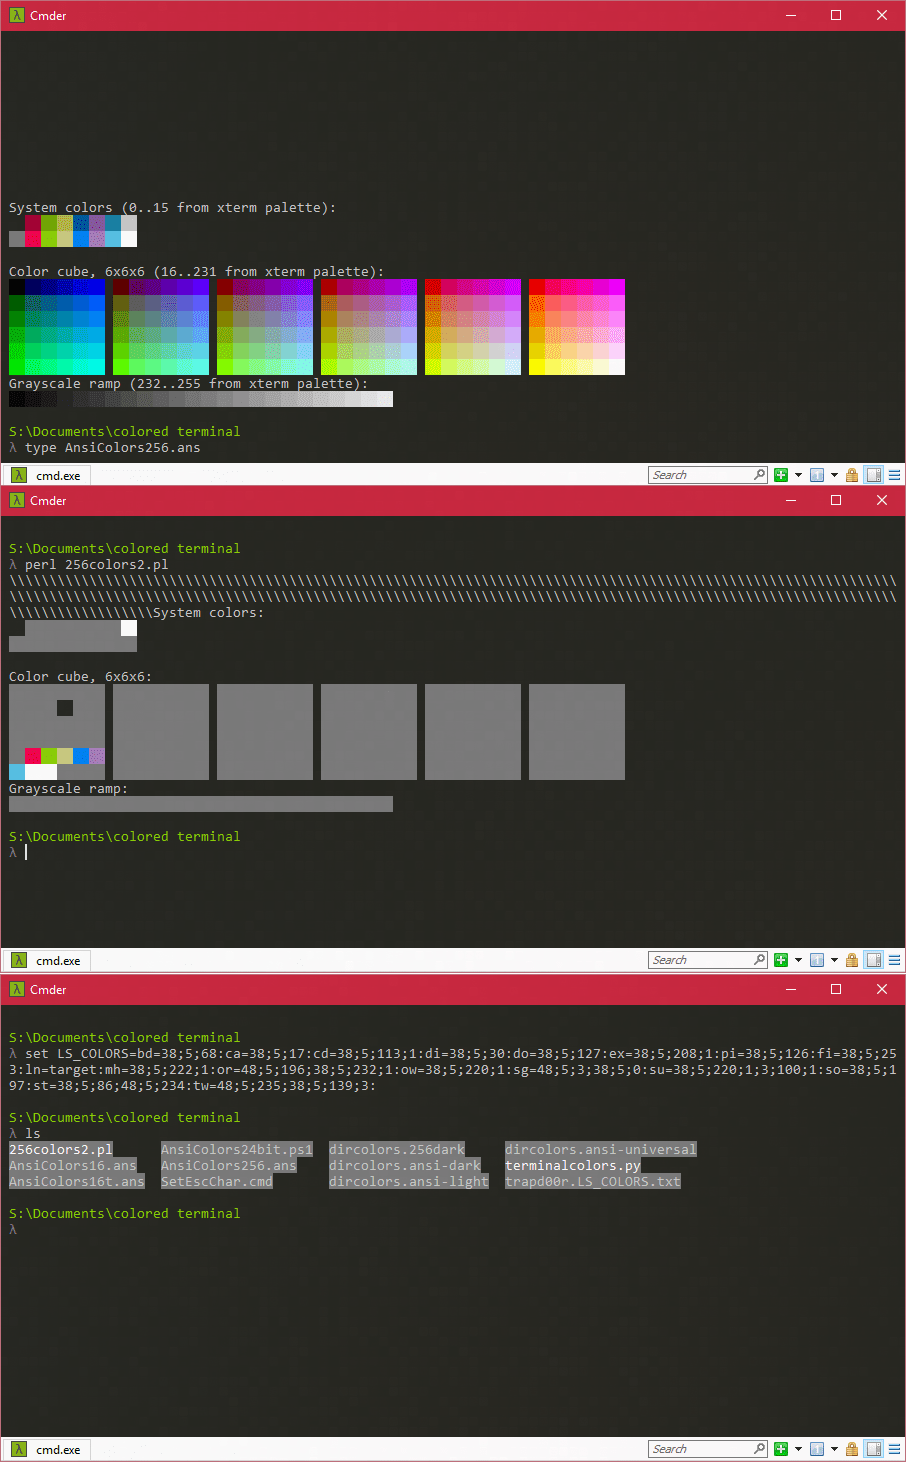Open a new console with the green plus icon
This screenshot has height=1464, width=906.
point(781,474)
